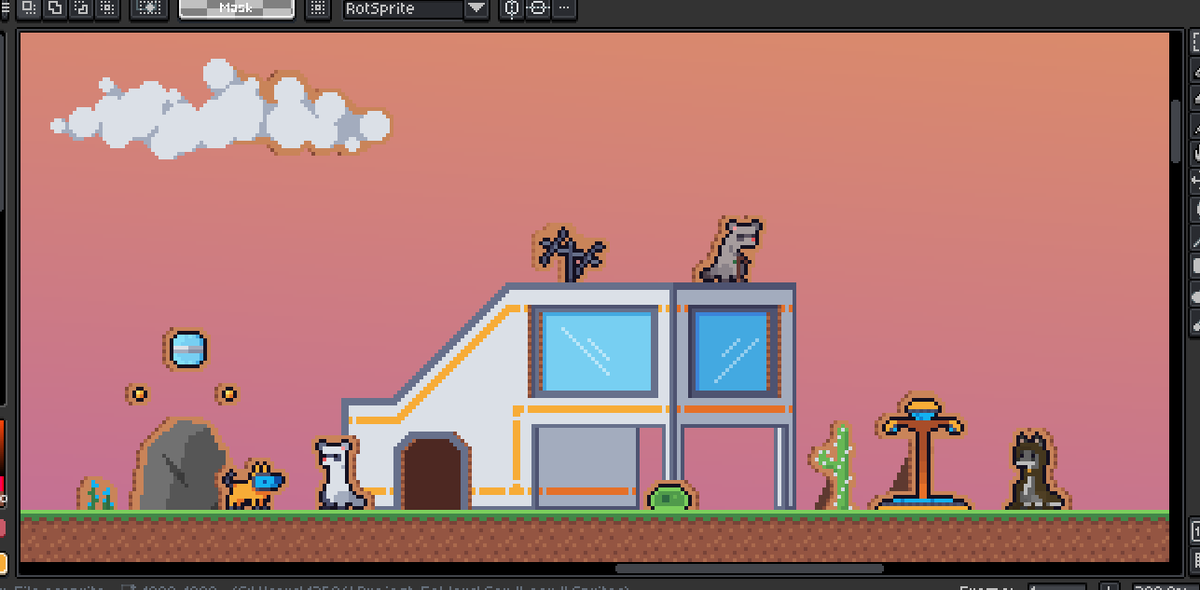Select the Move tool in right toolbar
Viewport: 1200px width, 590px height.
coord(1194,182)
